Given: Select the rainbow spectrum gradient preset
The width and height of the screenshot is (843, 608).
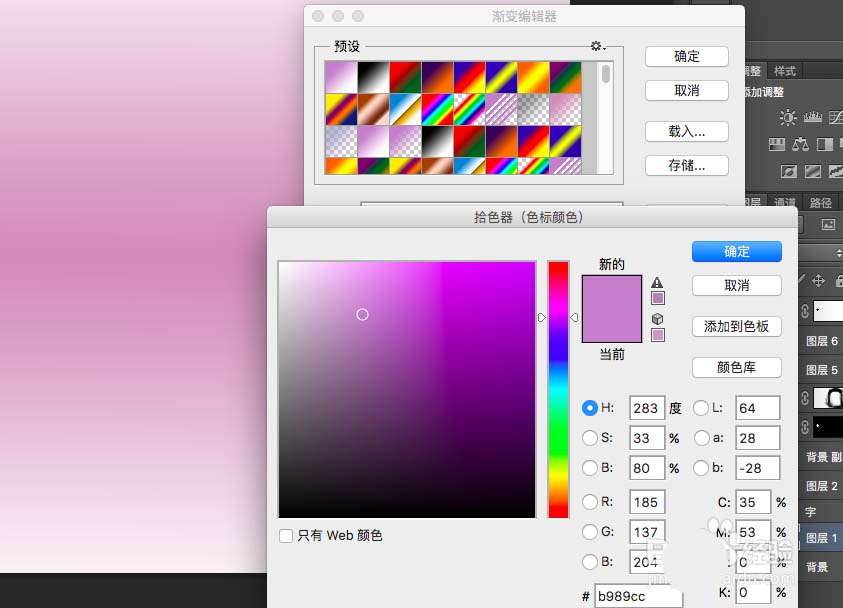Looking at the screenshot, I should pyautogui.click(x=438, y=110).
